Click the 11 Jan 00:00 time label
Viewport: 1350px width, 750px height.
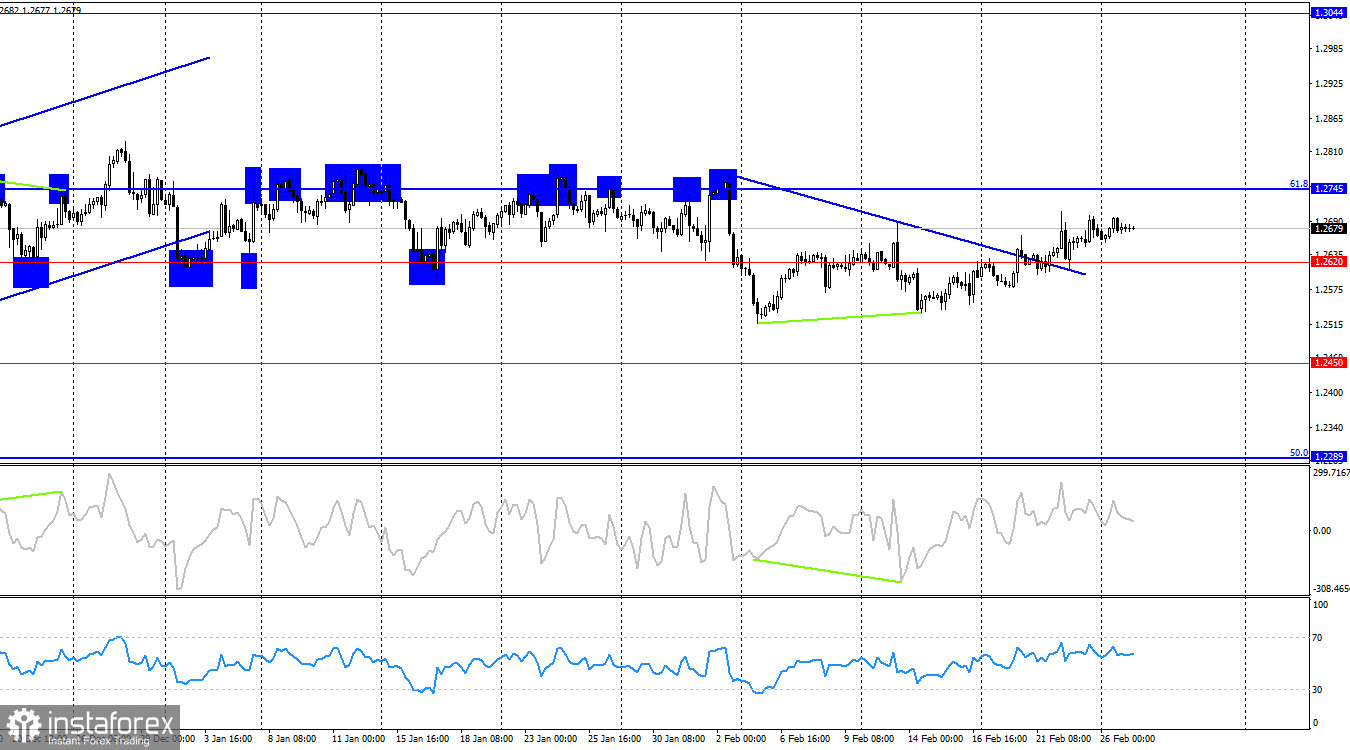point(358,740)
